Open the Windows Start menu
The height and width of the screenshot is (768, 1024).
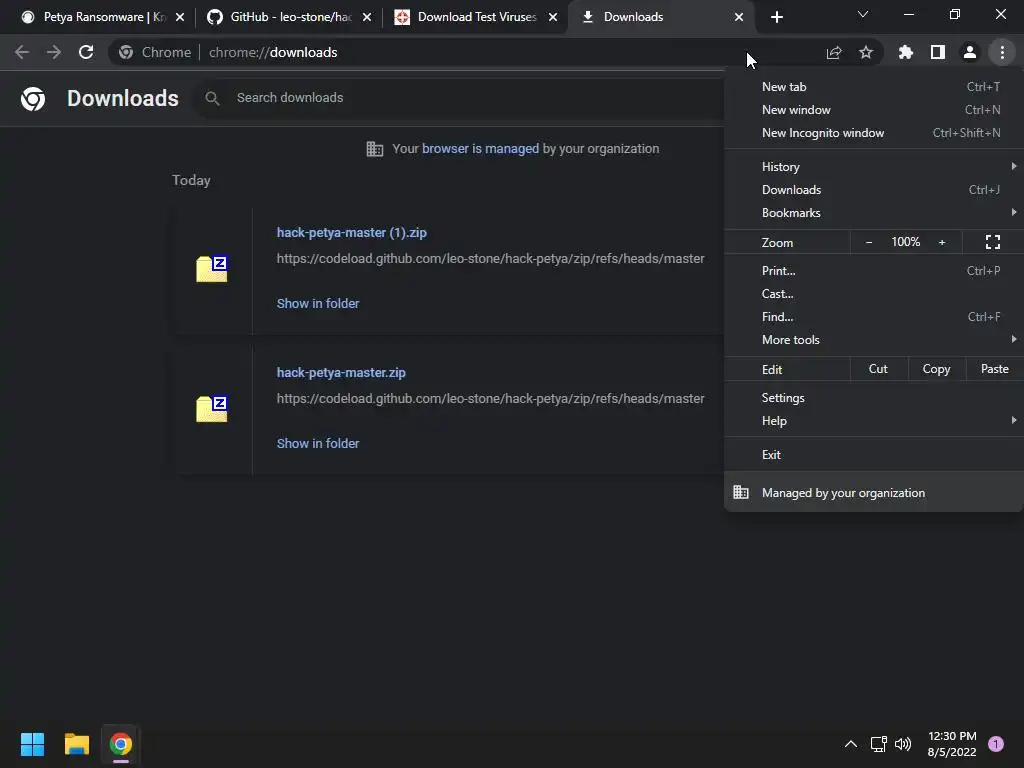[x=33, y=744]
